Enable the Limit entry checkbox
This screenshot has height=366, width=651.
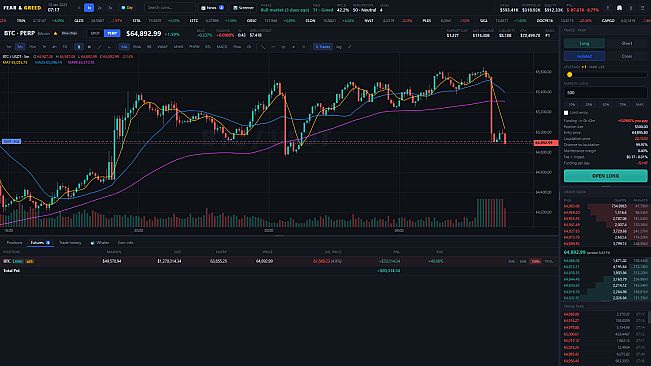pyautogui.click(x=566, y=113)
